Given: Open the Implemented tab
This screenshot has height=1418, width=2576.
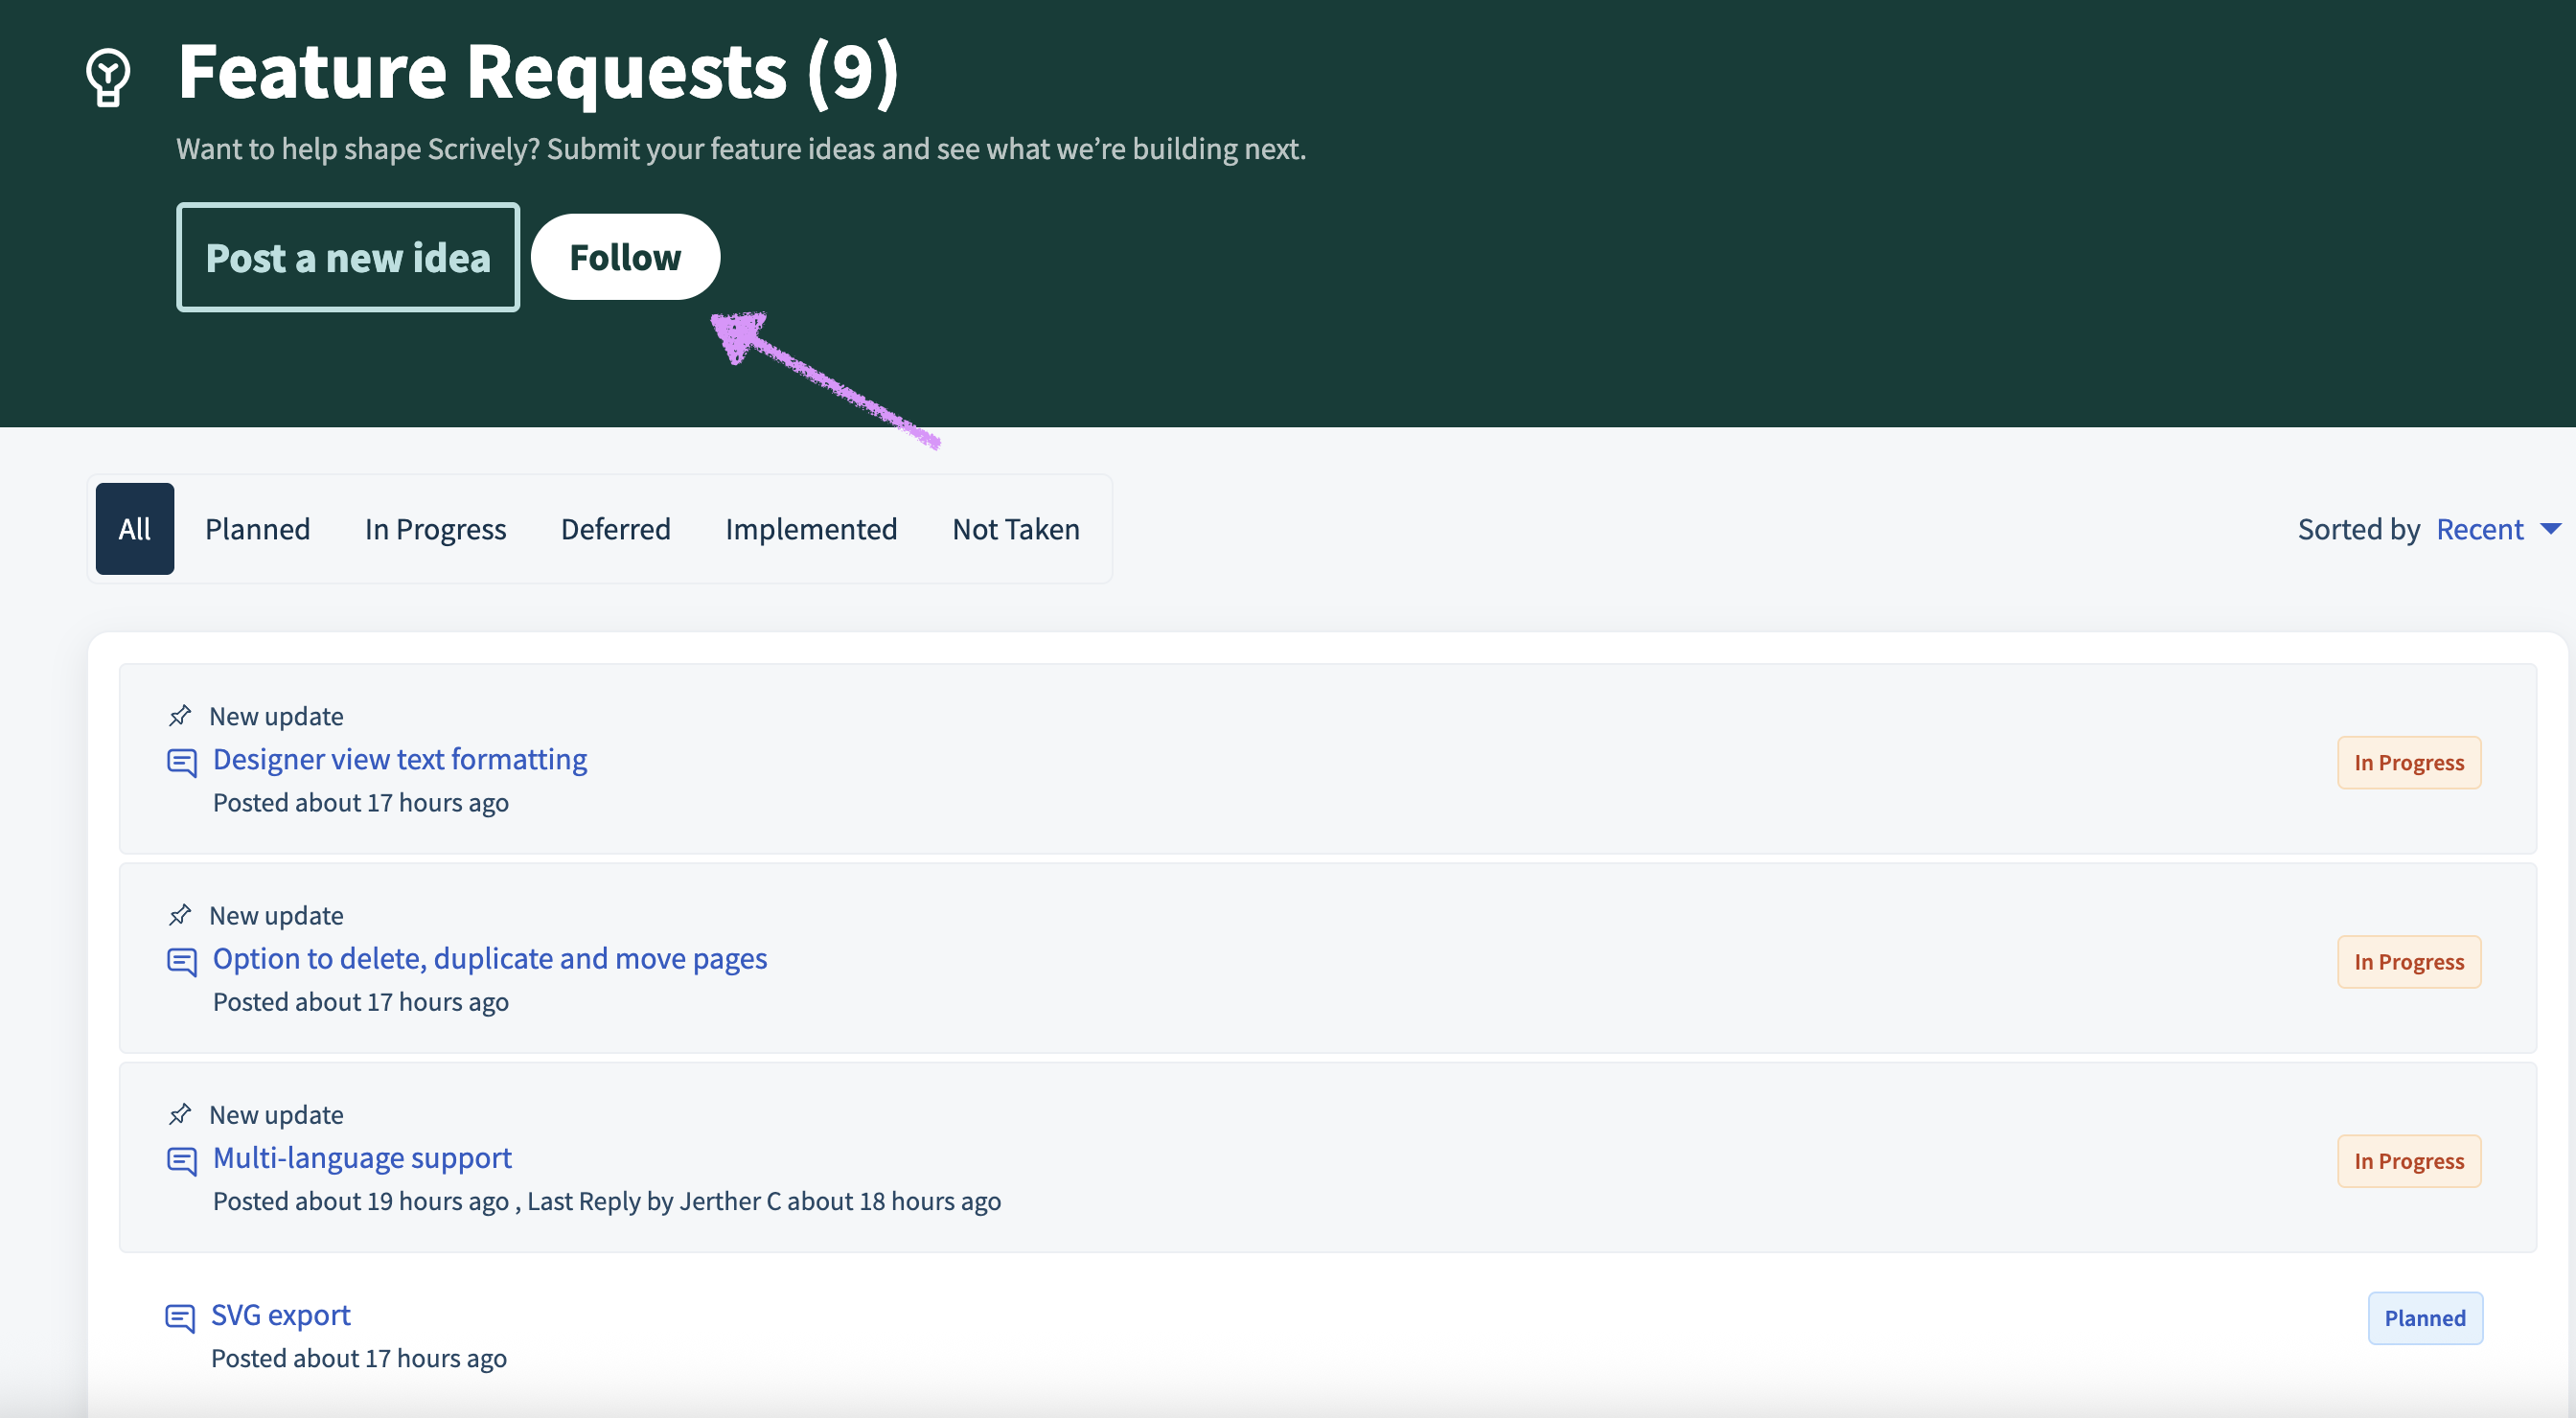Looking at the screenshot, I should [811, 529].
